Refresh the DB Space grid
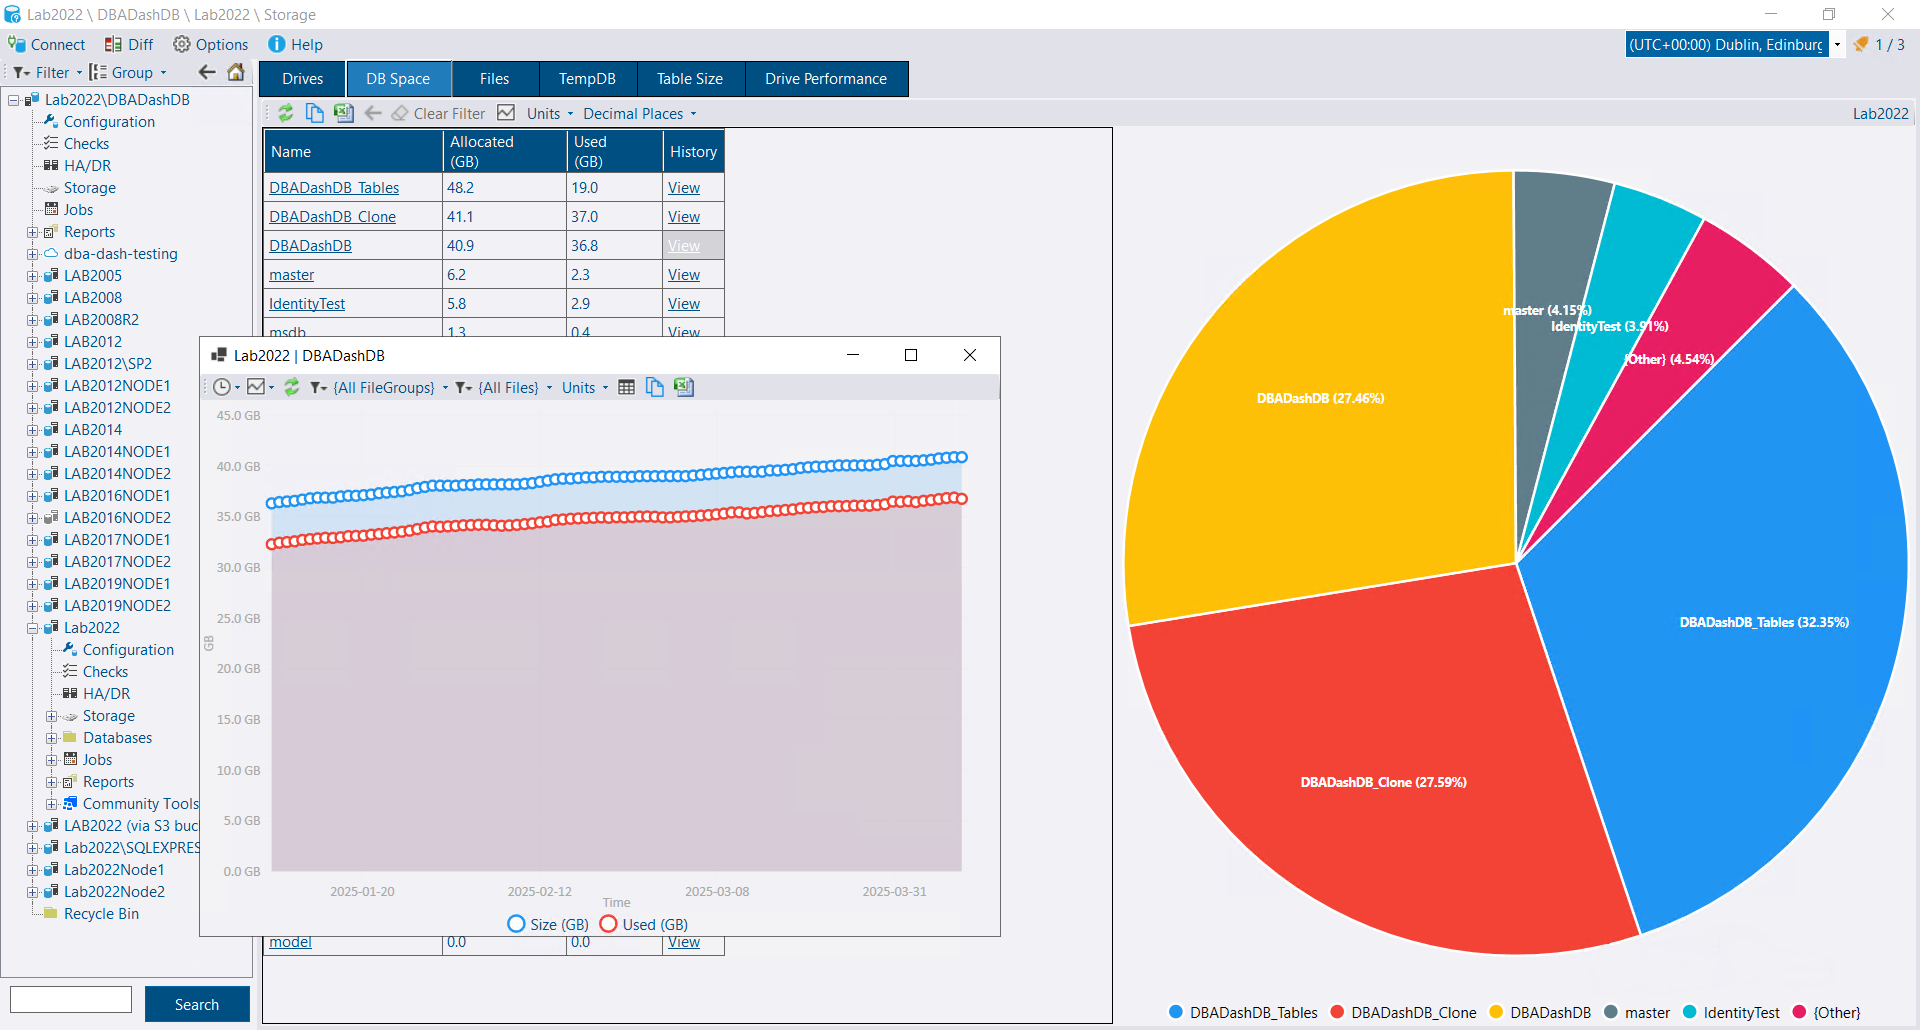This screenshot has height=1030, width=1920. [285, 113]
